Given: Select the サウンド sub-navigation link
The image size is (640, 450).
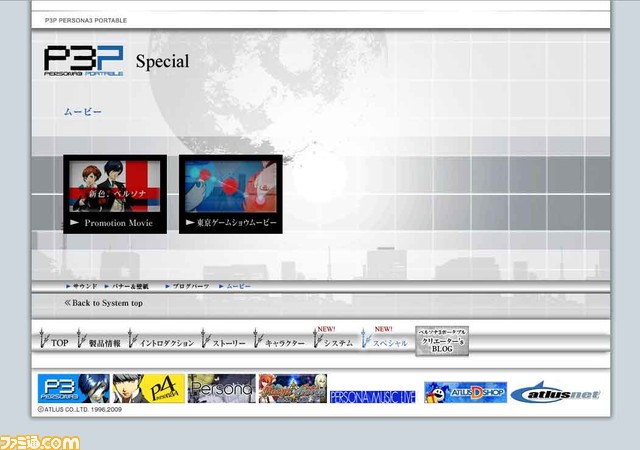Looking at the screenshot, I should [82, 286].
